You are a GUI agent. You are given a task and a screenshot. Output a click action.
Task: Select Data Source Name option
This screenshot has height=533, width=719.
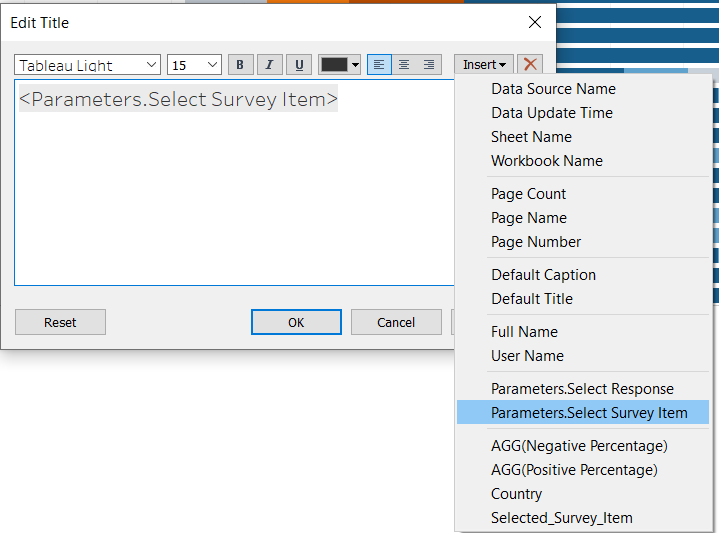(553, 89)
